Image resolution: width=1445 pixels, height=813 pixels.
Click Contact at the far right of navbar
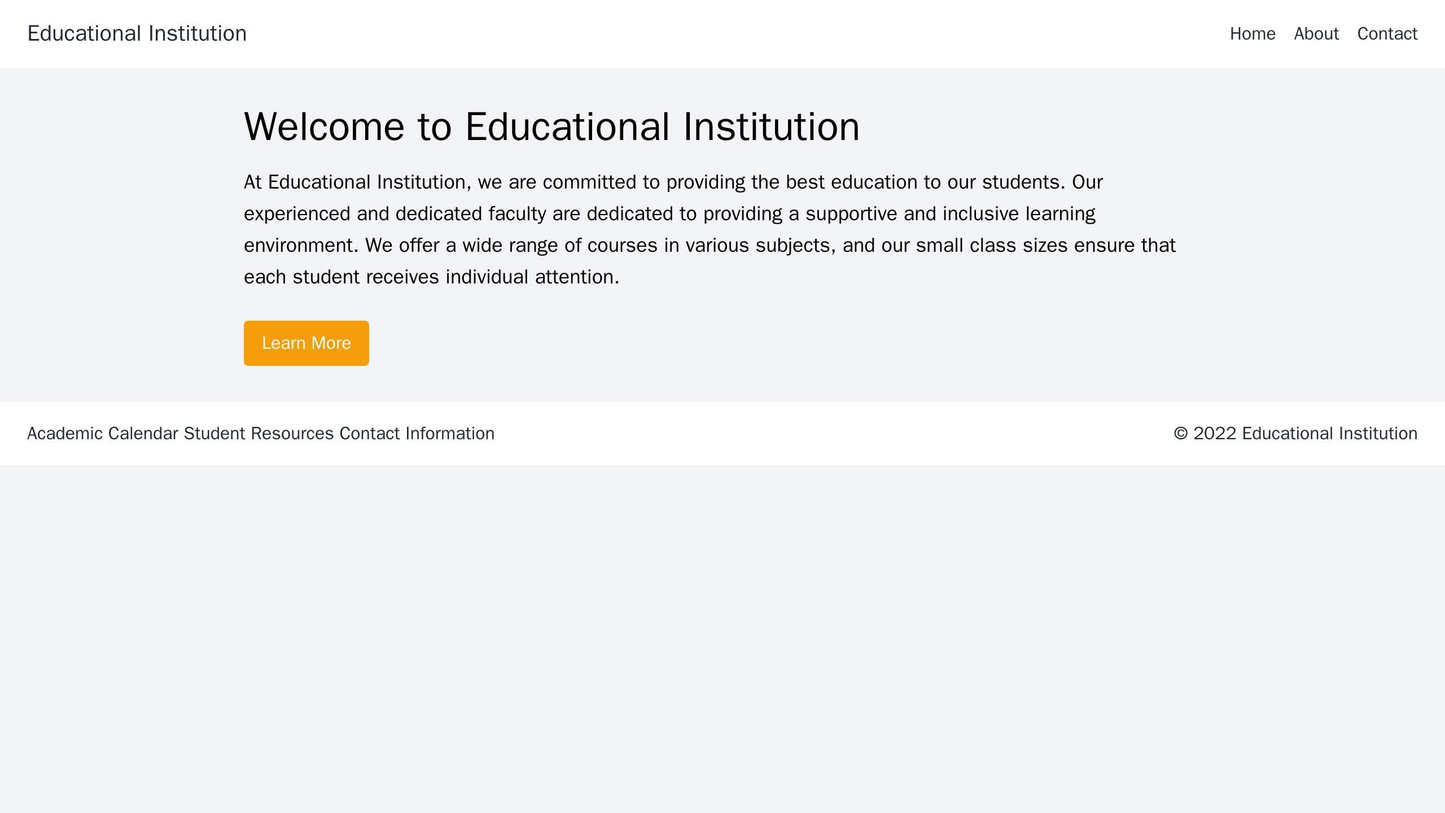1386,33
